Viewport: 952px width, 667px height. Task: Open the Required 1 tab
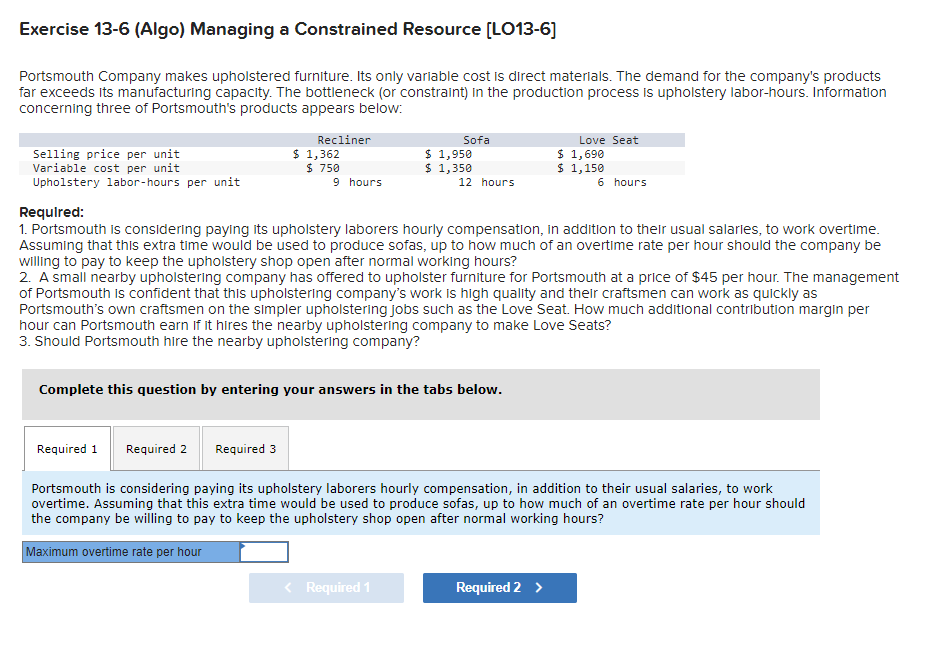tap(67, 449)
